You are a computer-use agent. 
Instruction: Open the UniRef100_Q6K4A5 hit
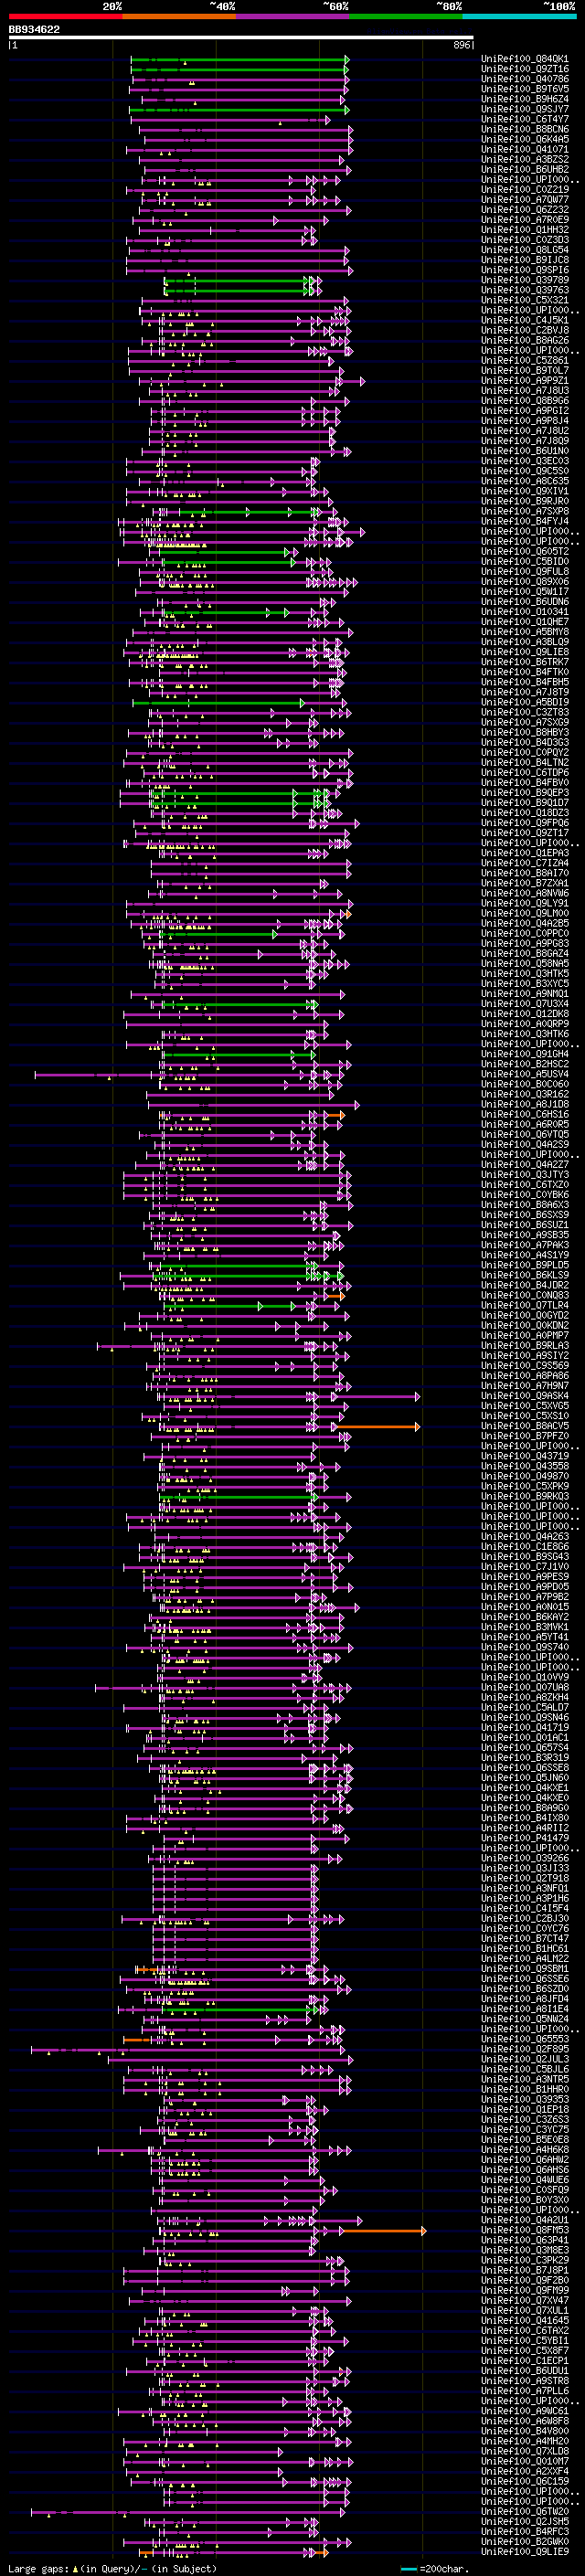coord(525,139)
